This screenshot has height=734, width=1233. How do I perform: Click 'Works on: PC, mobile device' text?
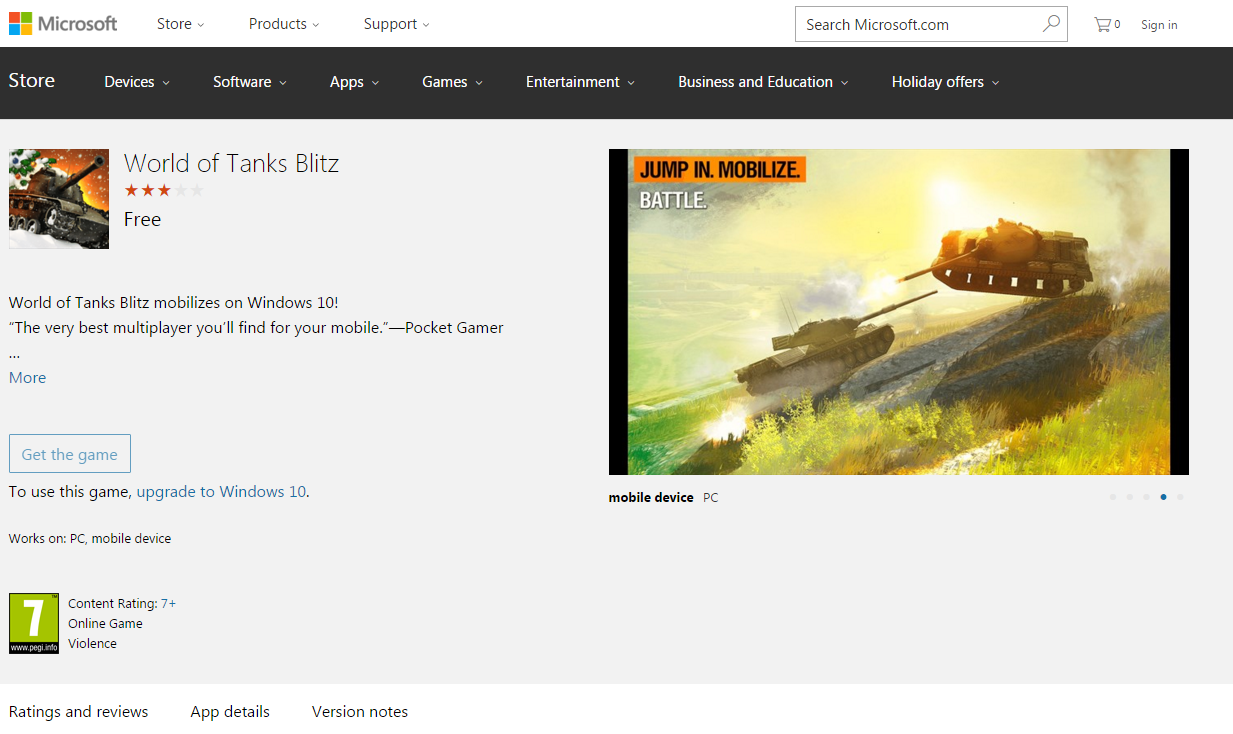[x=90, y=538]
